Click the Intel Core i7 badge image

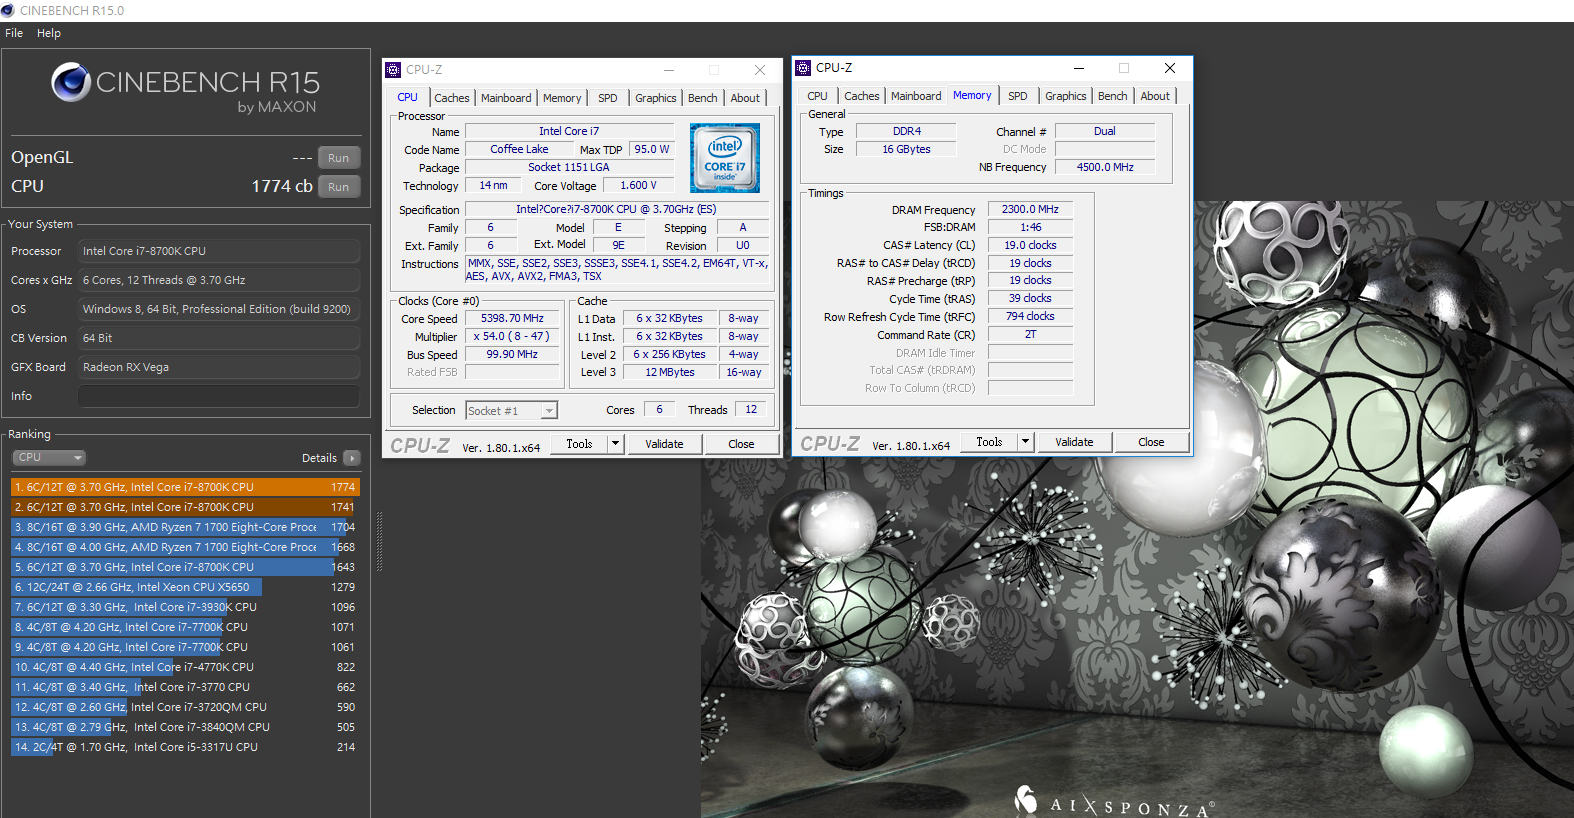(x=725, y=158)
